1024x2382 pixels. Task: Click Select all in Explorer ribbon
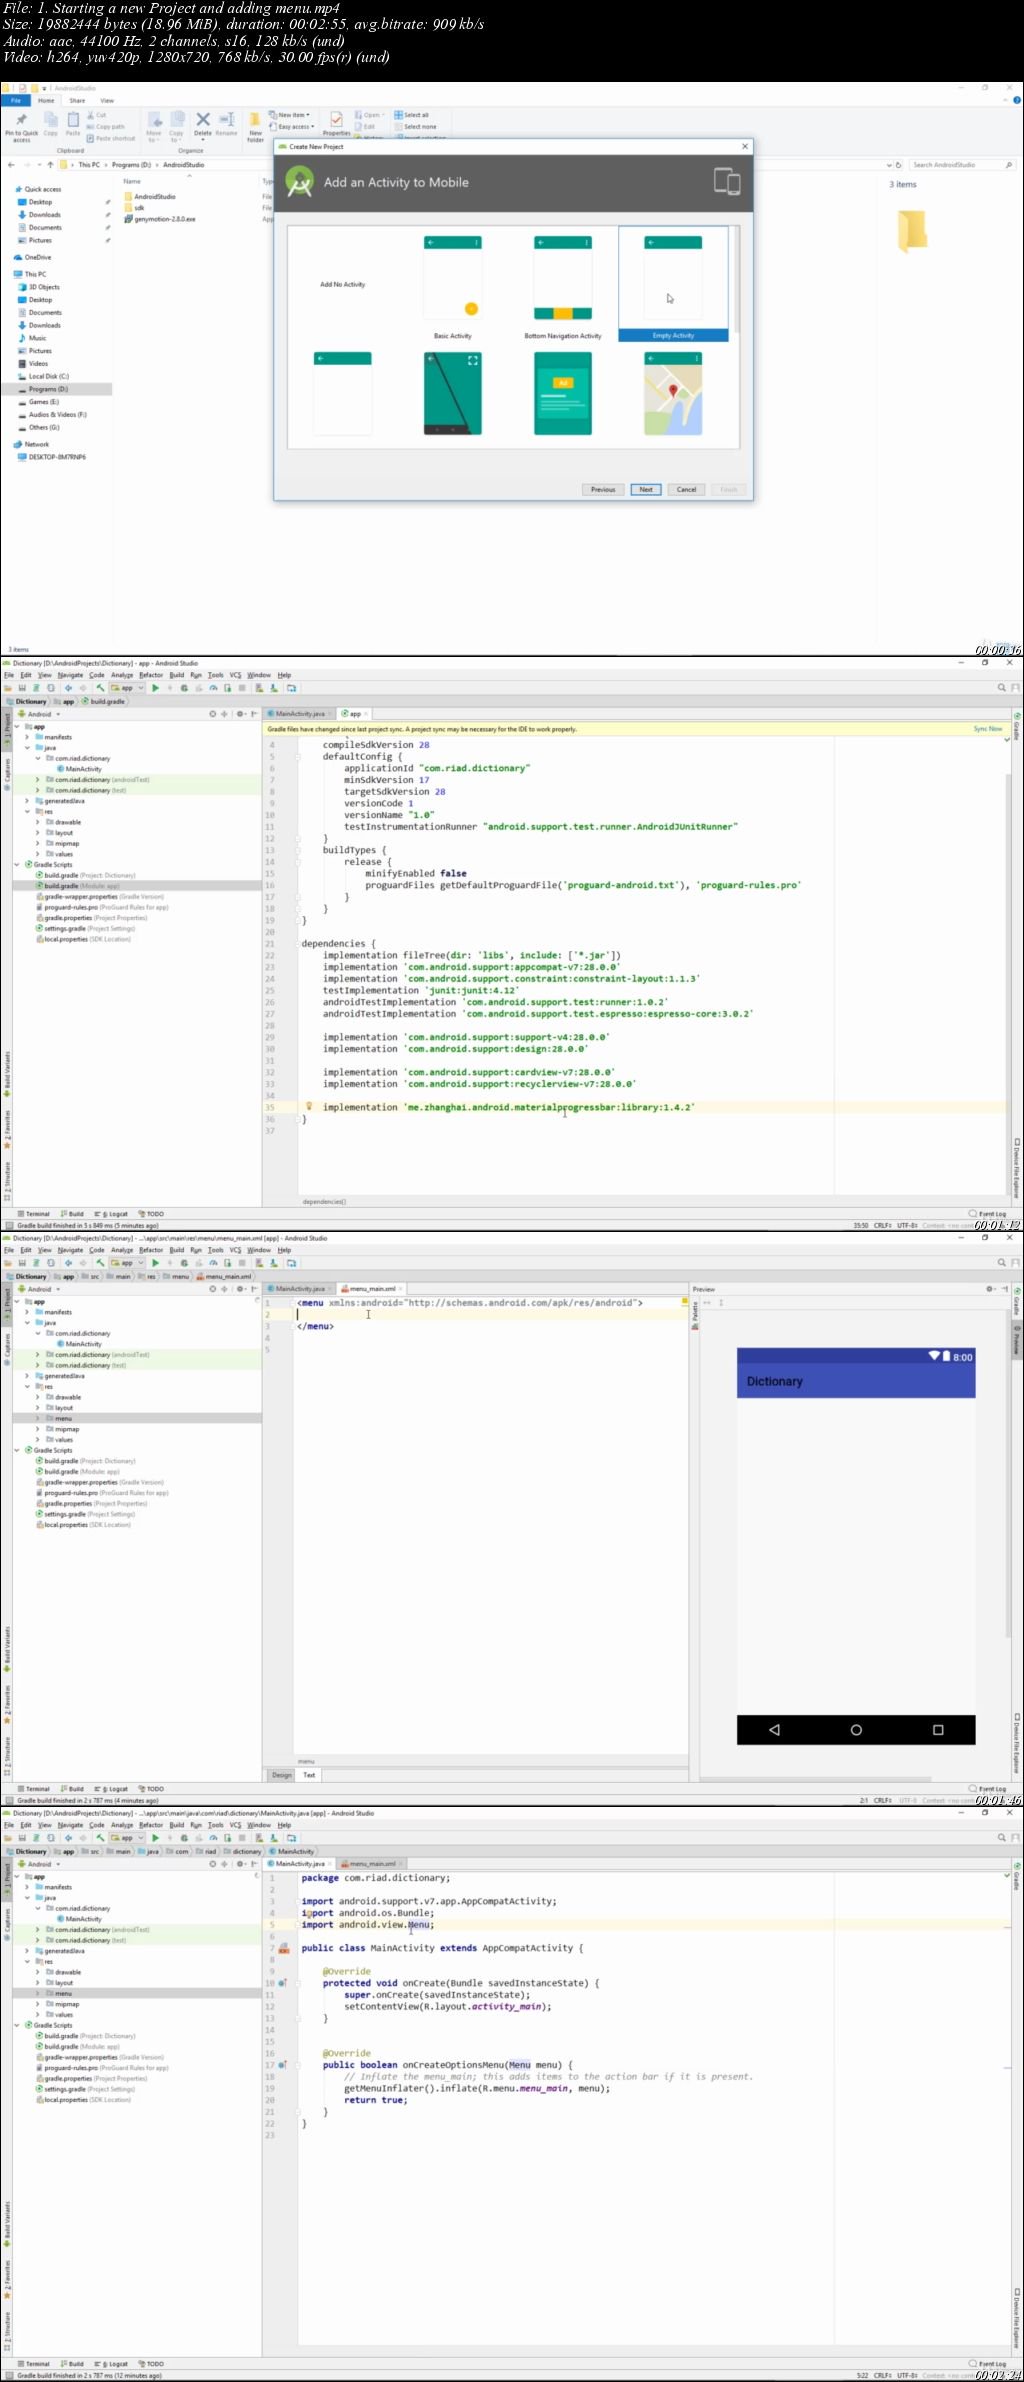(412, 115)
